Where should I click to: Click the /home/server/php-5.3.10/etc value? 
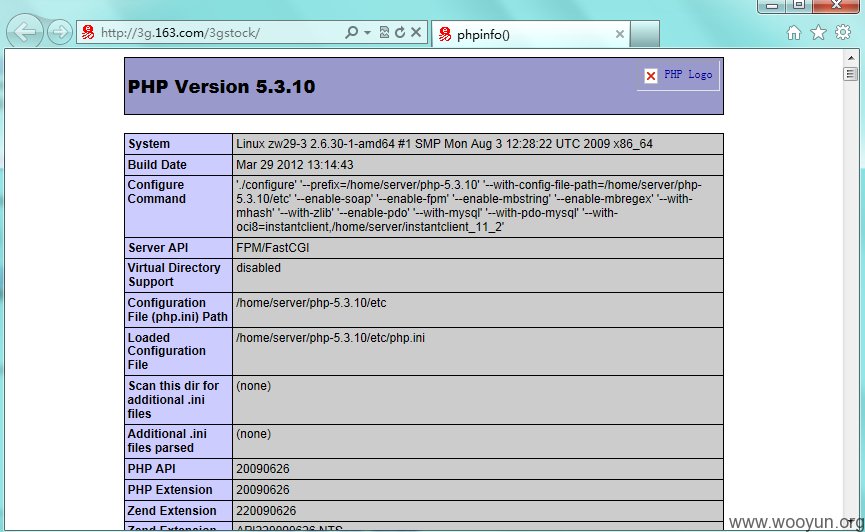click(x=311, y=302)
